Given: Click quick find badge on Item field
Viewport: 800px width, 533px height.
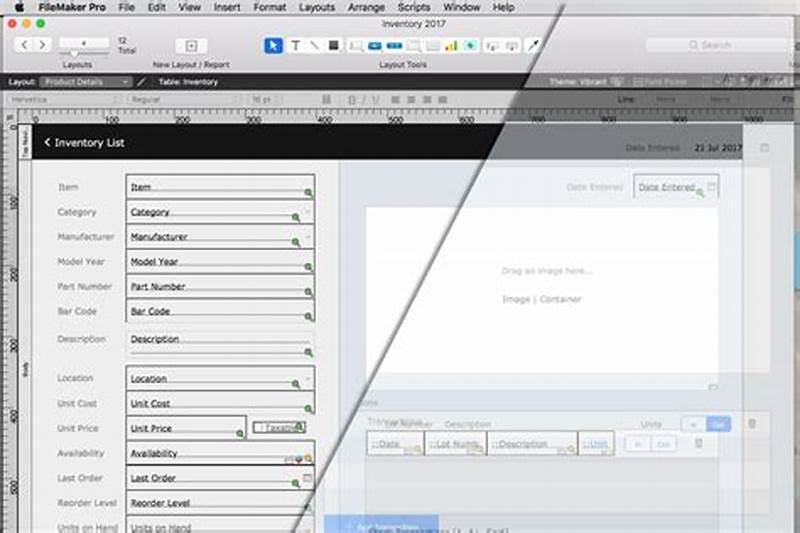Looking at the screenshot, I should [x=308, y=193].
